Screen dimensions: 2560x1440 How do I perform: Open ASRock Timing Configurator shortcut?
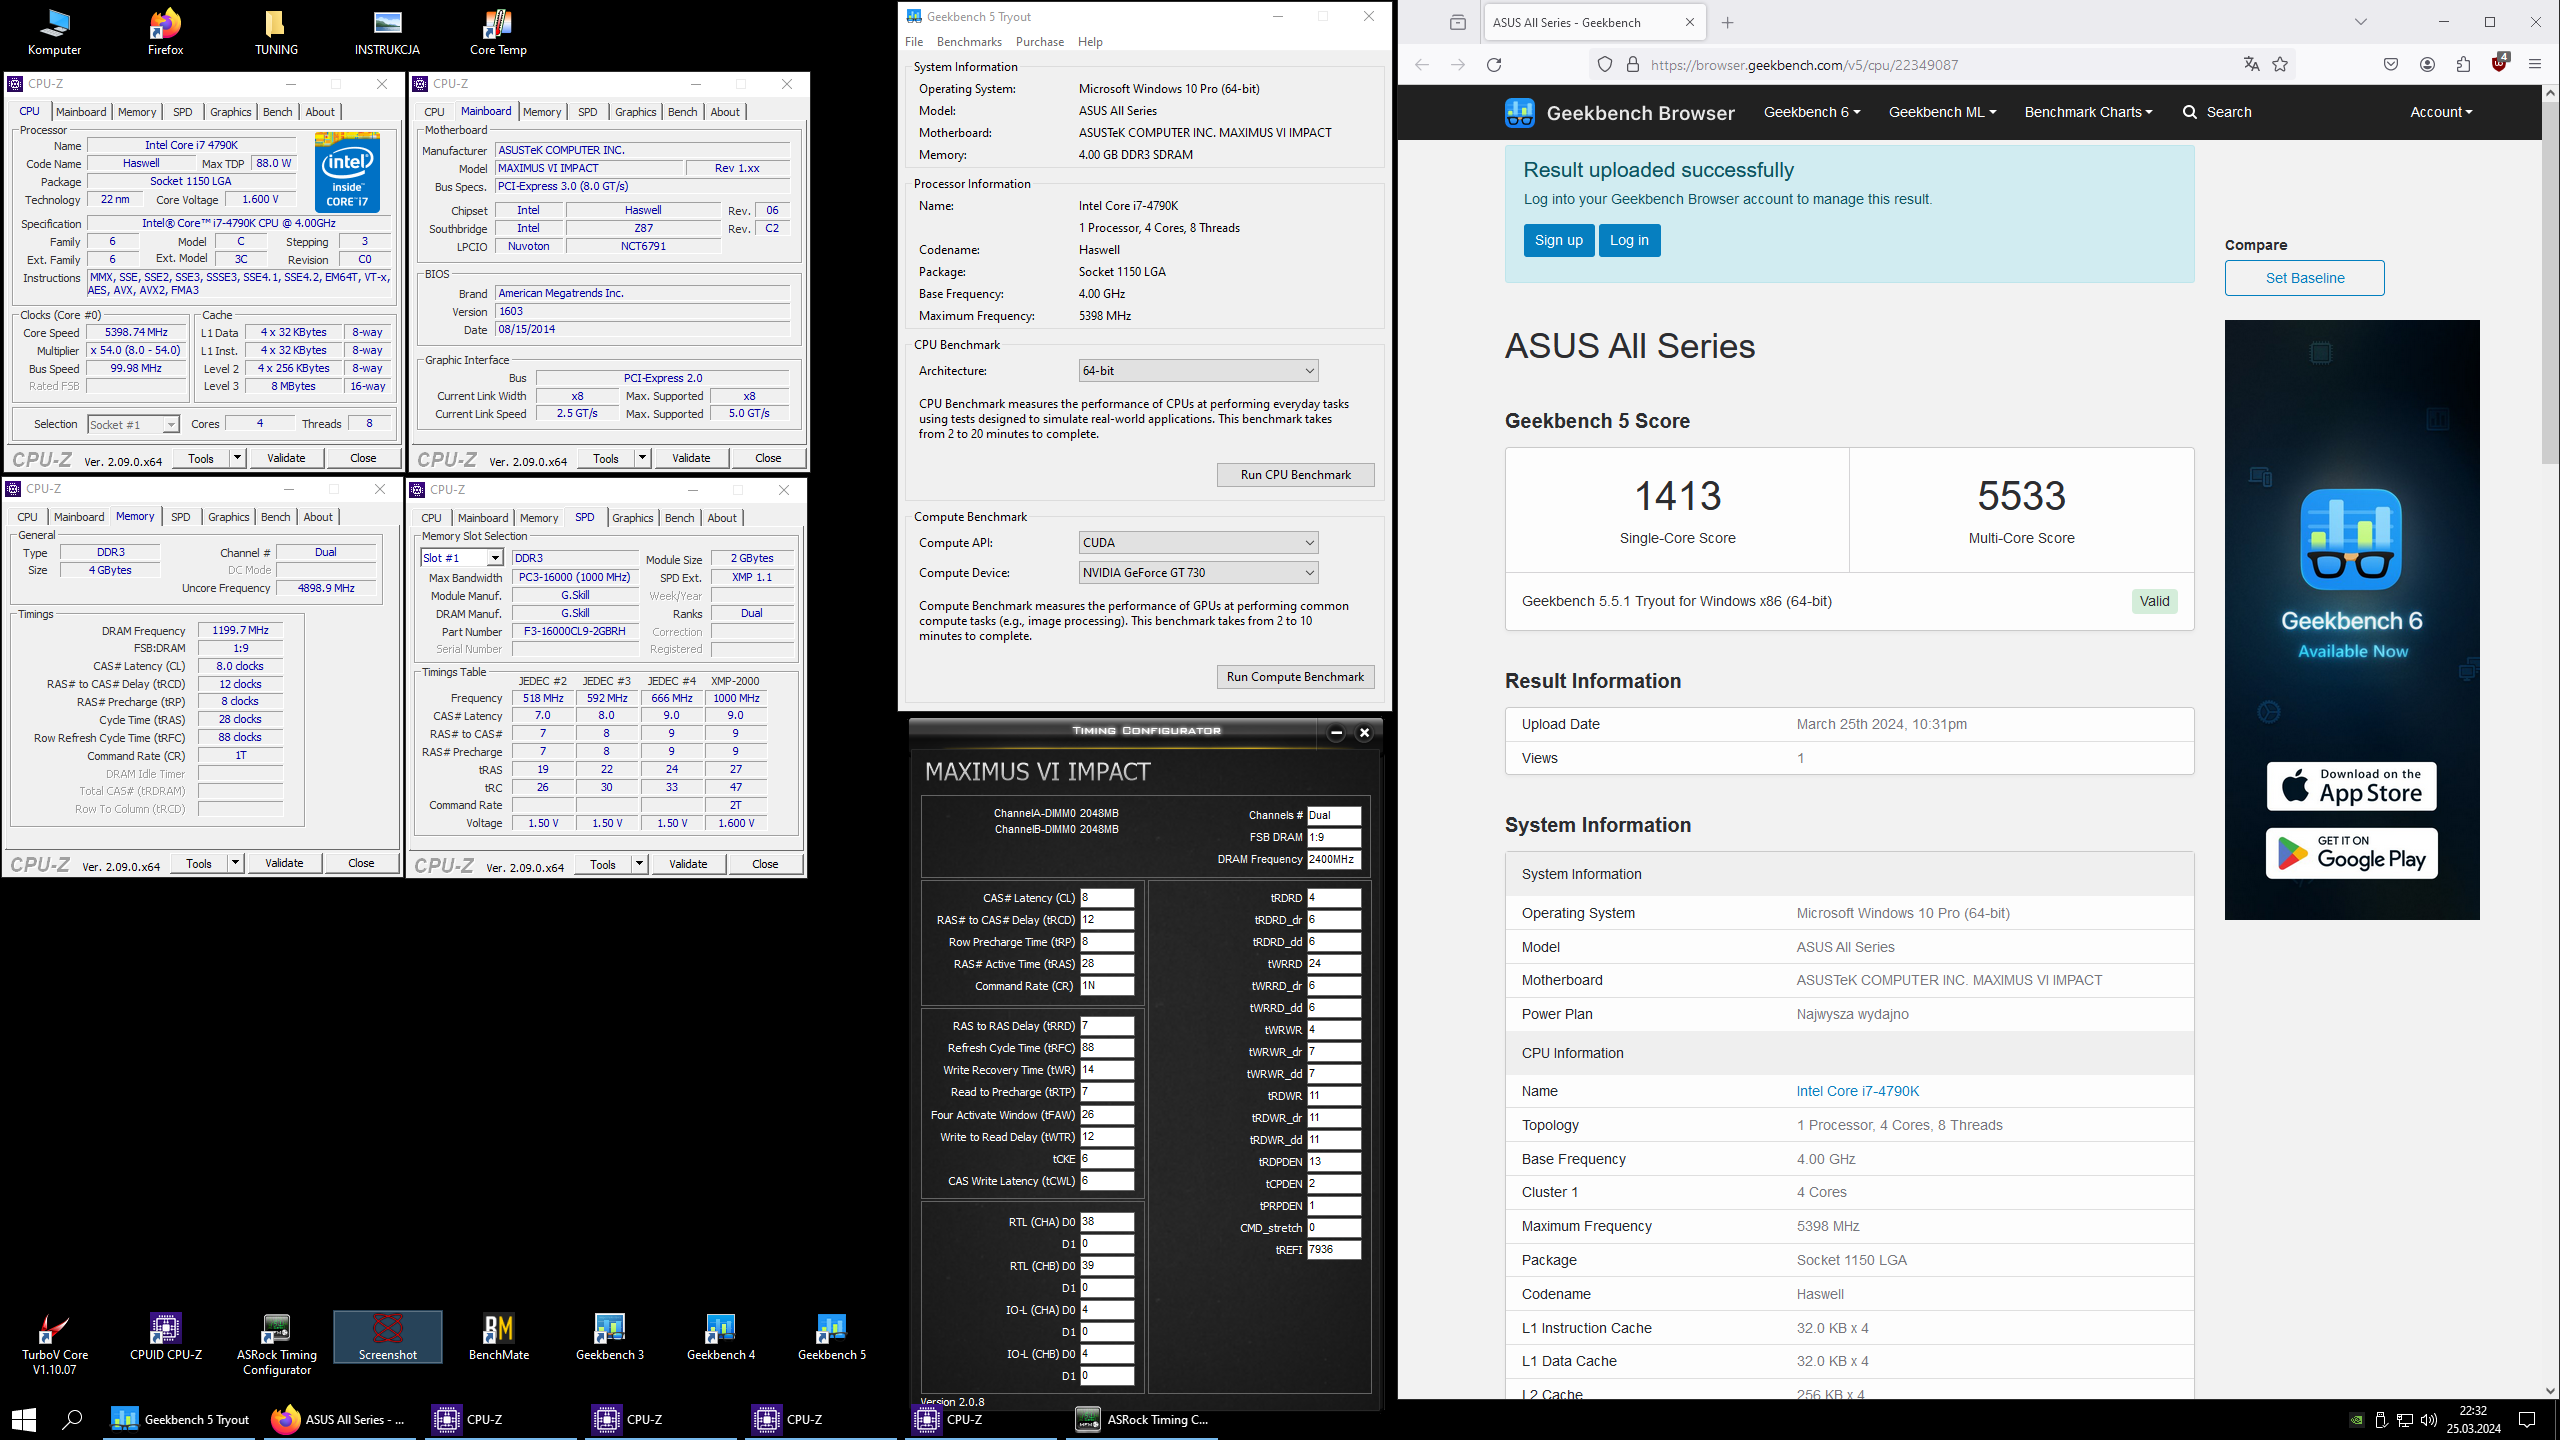tap(277, 1344)
